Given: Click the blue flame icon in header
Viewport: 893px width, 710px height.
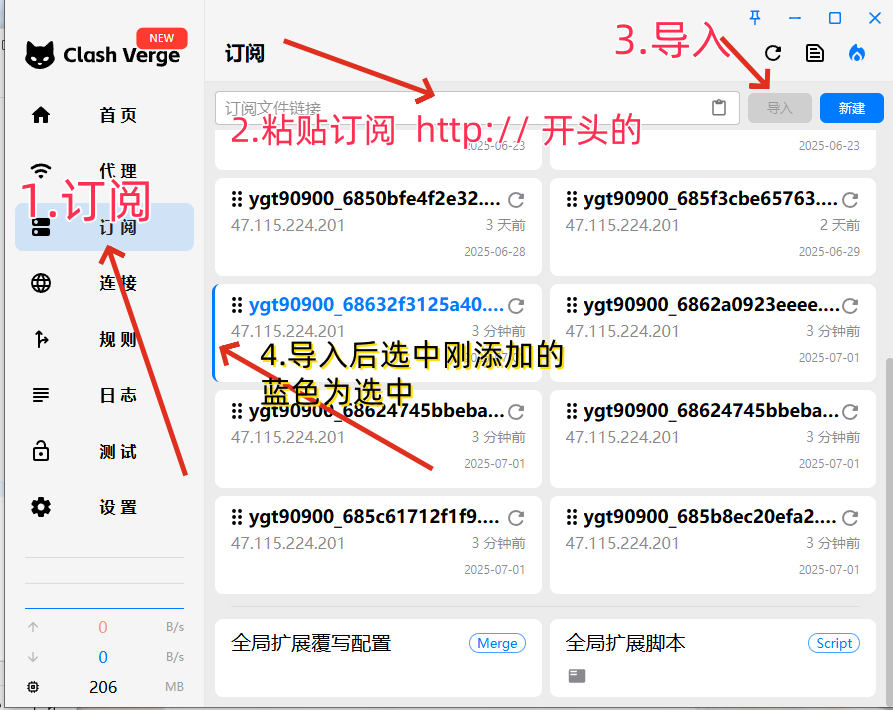Looking at the screenshot, I should click(x=857, y=54).
